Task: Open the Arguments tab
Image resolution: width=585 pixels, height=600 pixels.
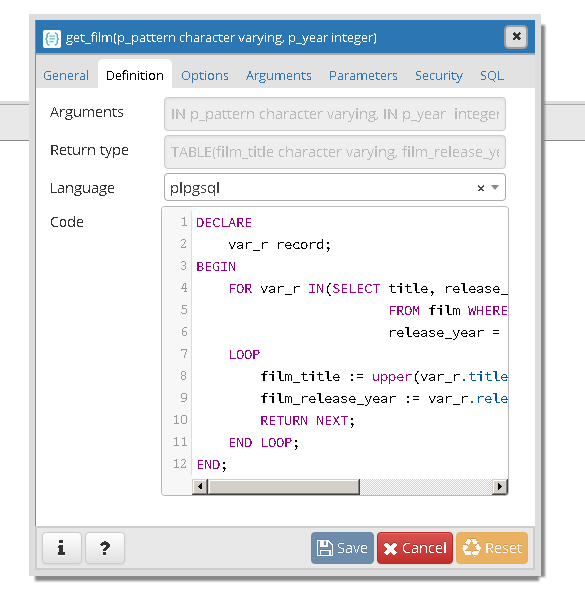Action: click(x=279, y=75)
